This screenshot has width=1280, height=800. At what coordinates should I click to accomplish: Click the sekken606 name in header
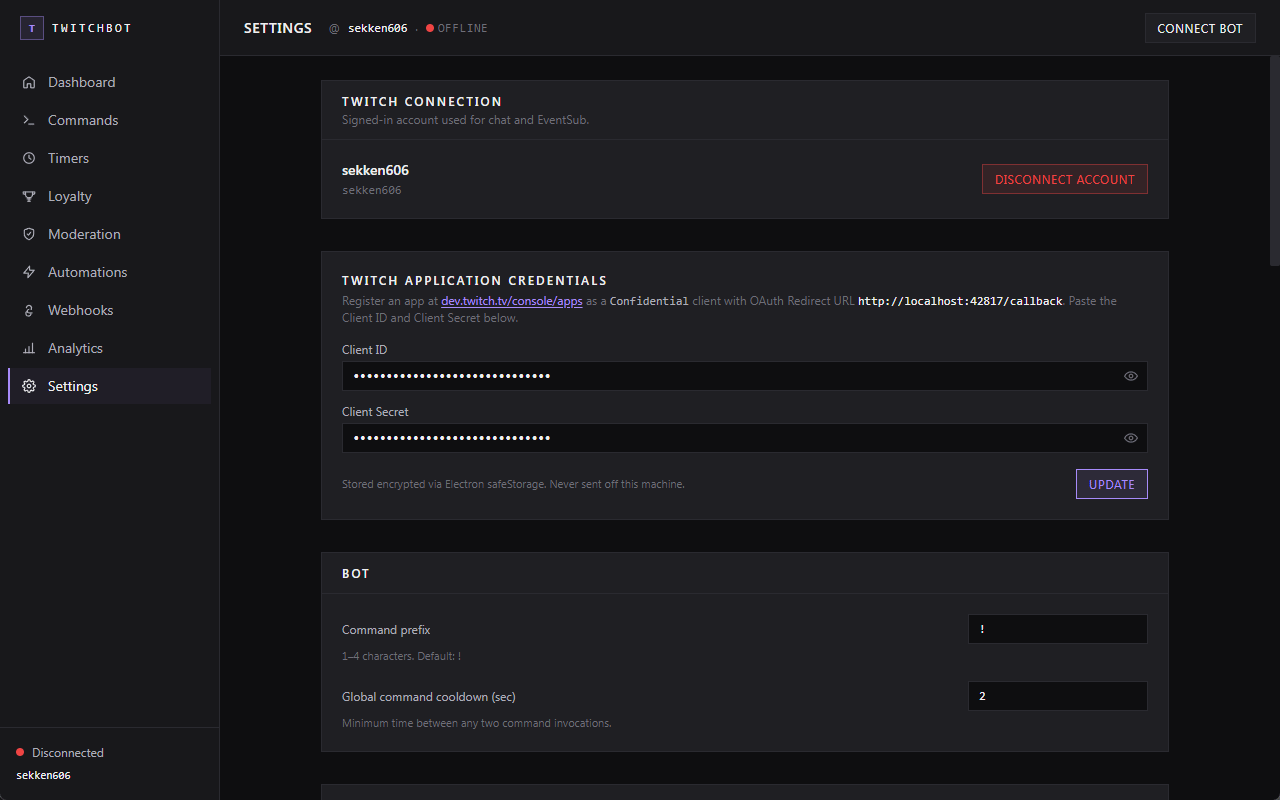tap(377, 28)
